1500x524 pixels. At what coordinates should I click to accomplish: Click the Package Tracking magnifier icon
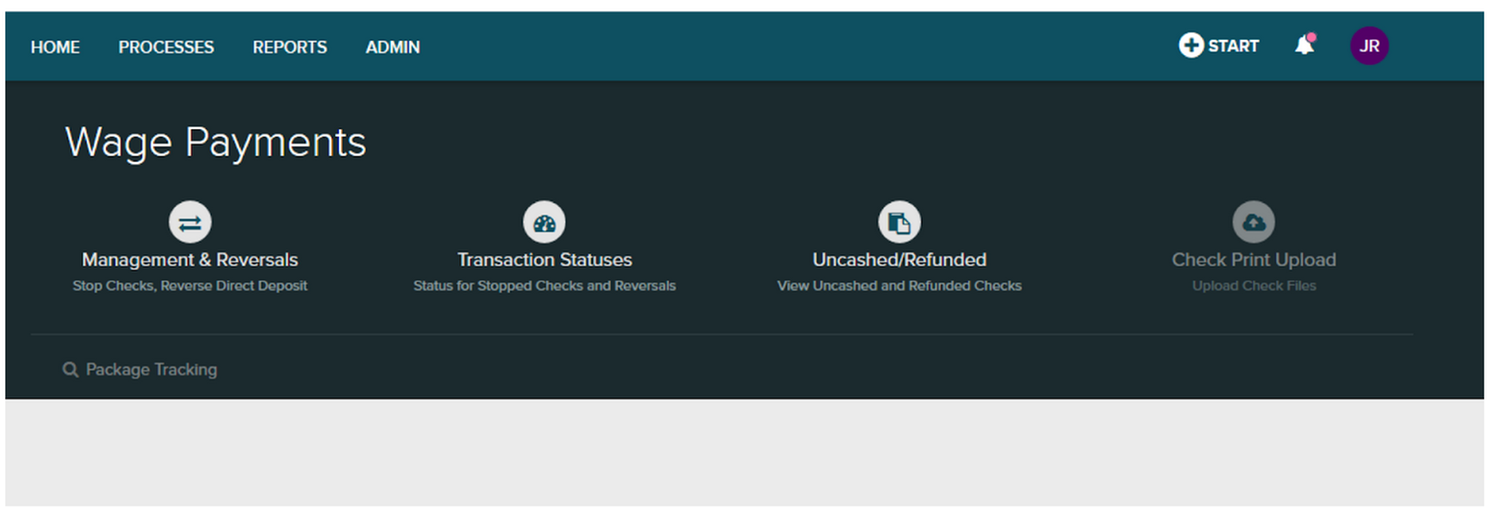70,370
